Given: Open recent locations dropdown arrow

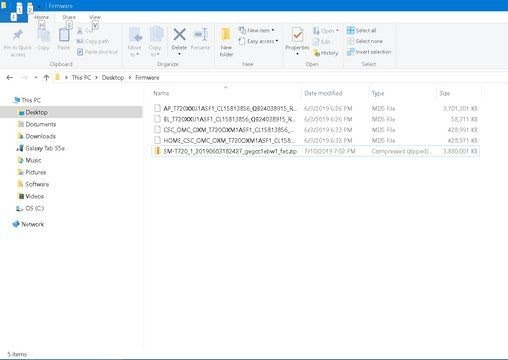Looking at the screenshot, I should tap(36, 77).
